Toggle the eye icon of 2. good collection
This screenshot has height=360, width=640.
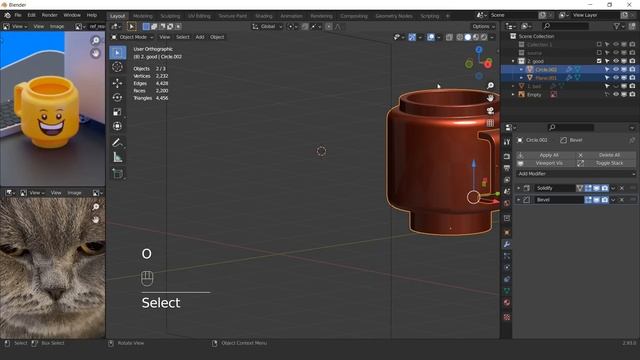pyautogui.click(x=616, y=61)
